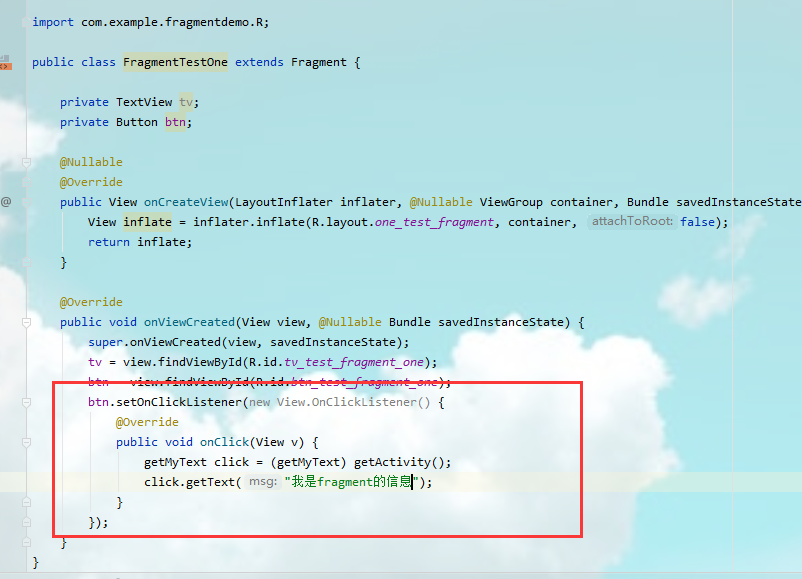802x579 pixels.
Task: Click the 'false' argument value
Action: [x=697, y=222]
